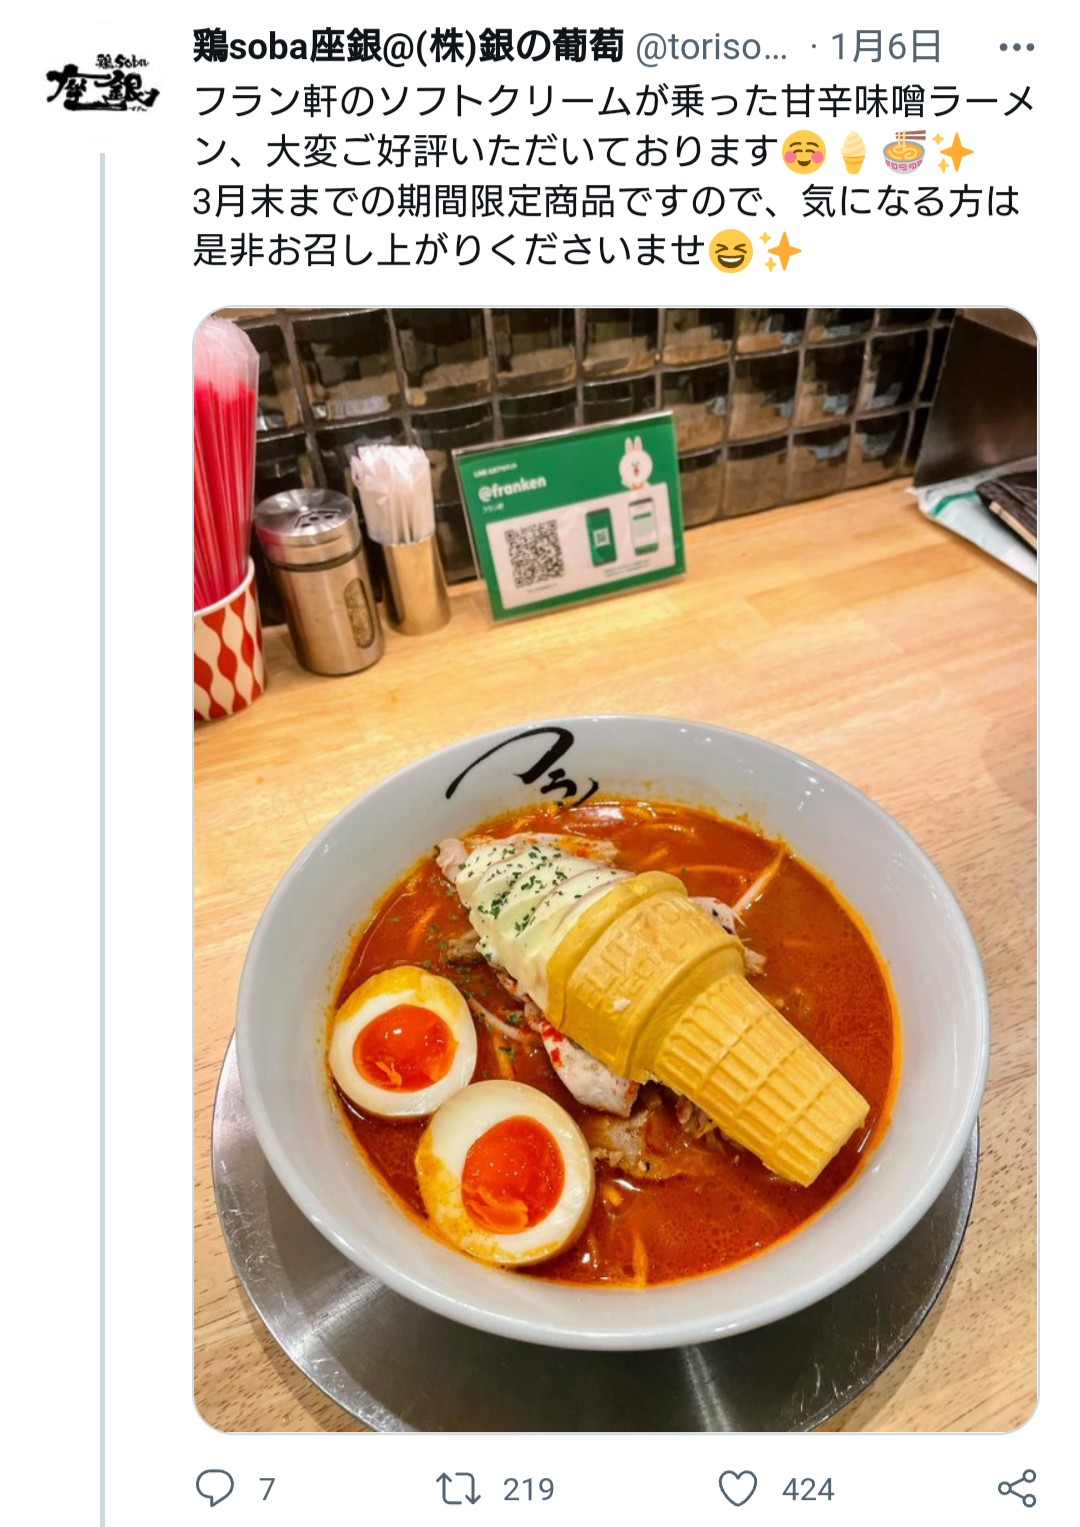This screenshot has height=1527, width=1080.
Task: Click the reply count 7
Action: (x=267, y=1489)
